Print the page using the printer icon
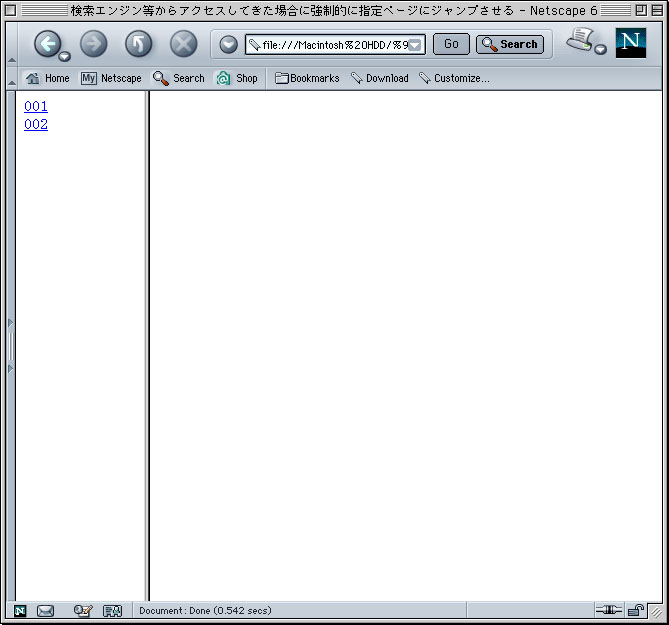The width and height of the screenshot is (669, 625). [x=580, y=40]
